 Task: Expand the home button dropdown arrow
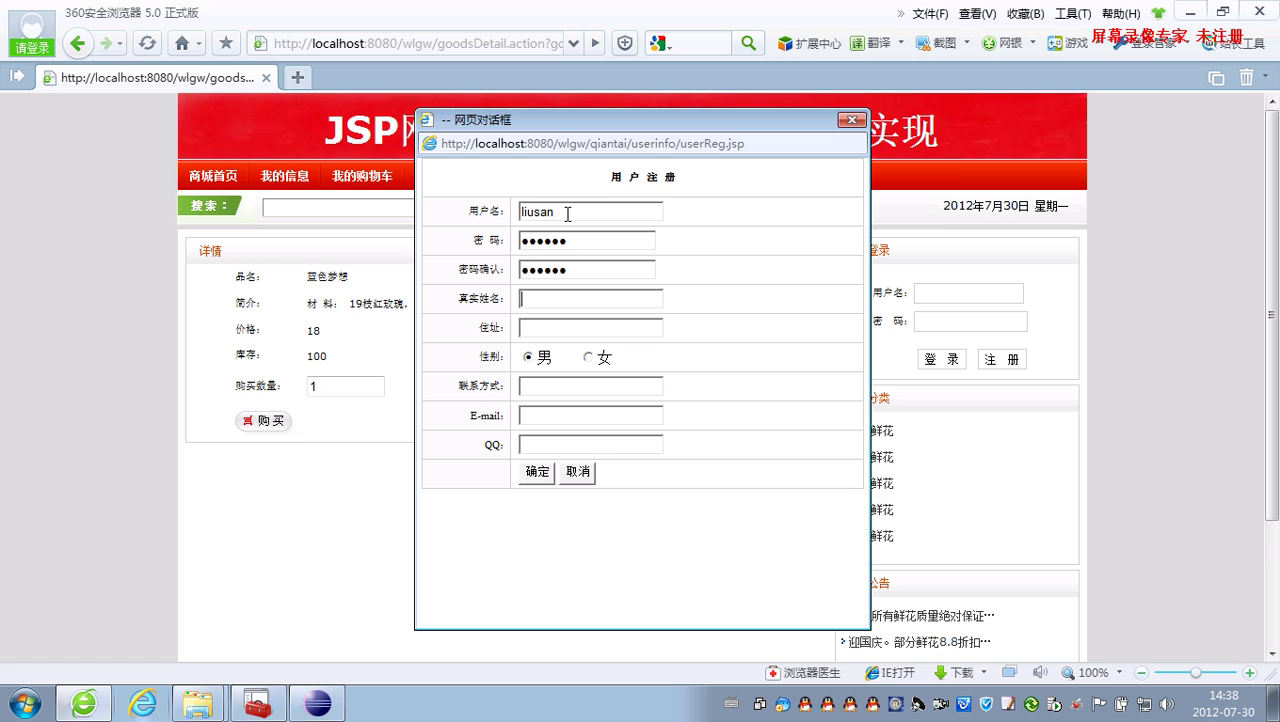click(199, 43)
